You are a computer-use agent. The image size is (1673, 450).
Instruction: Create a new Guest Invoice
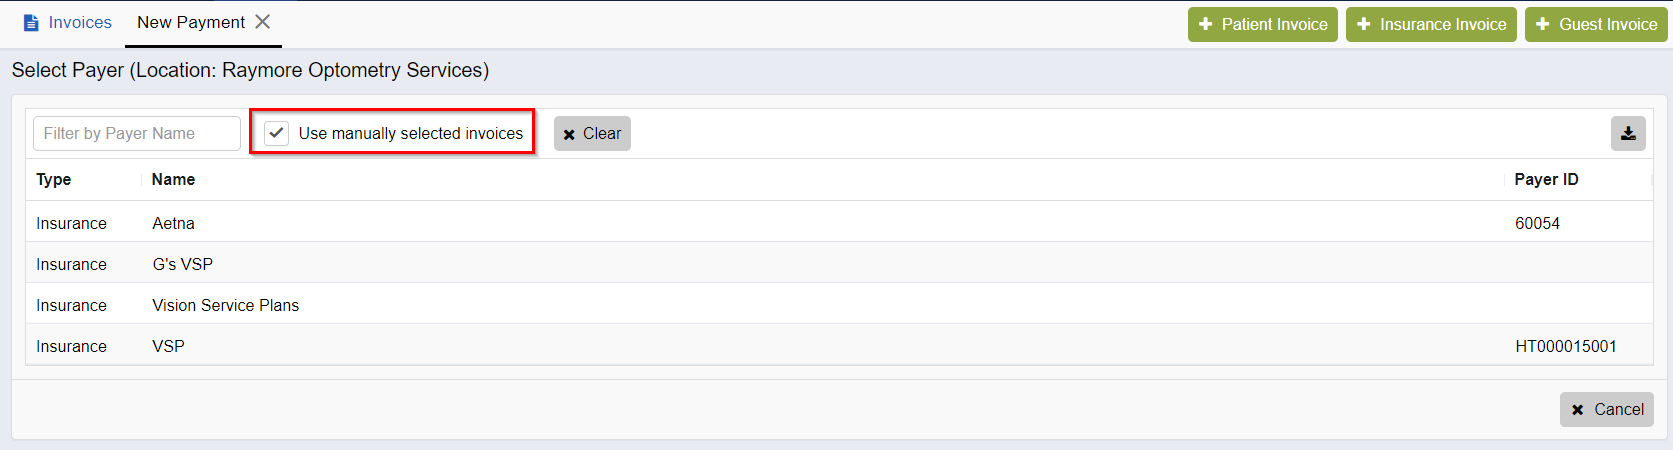click(x=1596, y=24)
